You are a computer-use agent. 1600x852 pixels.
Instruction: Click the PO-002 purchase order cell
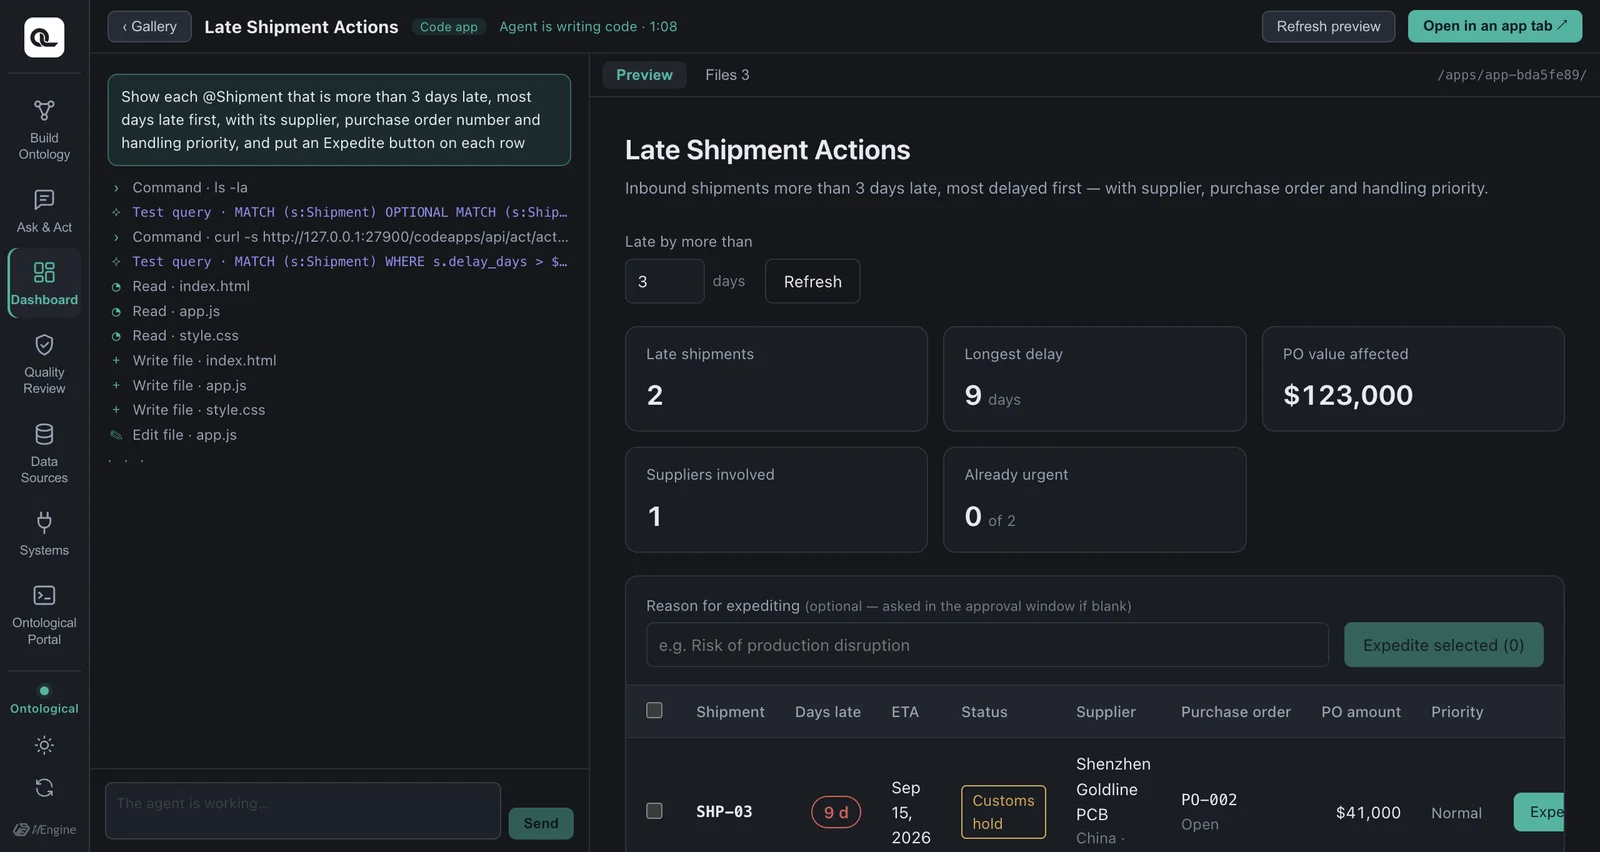tap(1209, 811)
